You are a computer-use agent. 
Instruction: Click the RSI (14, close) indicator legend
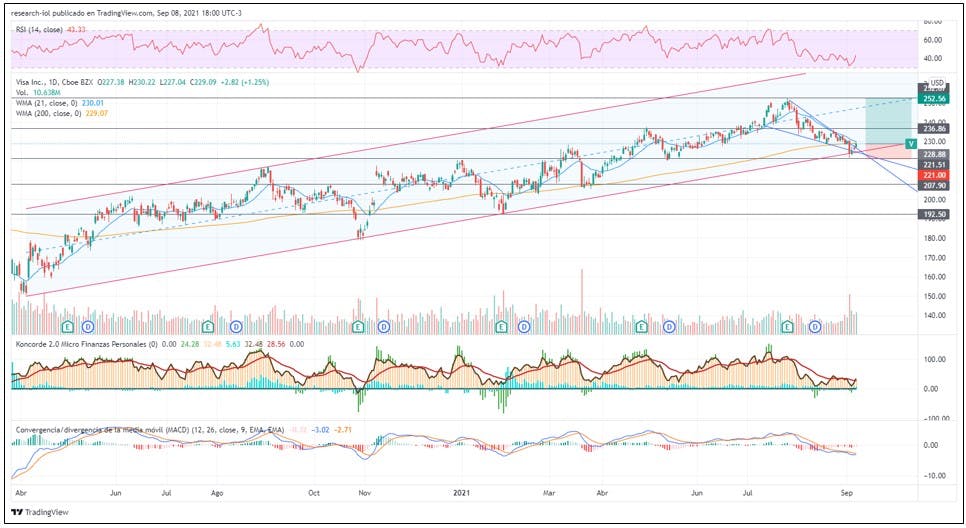pyautogui.click(x=39, y=30)
